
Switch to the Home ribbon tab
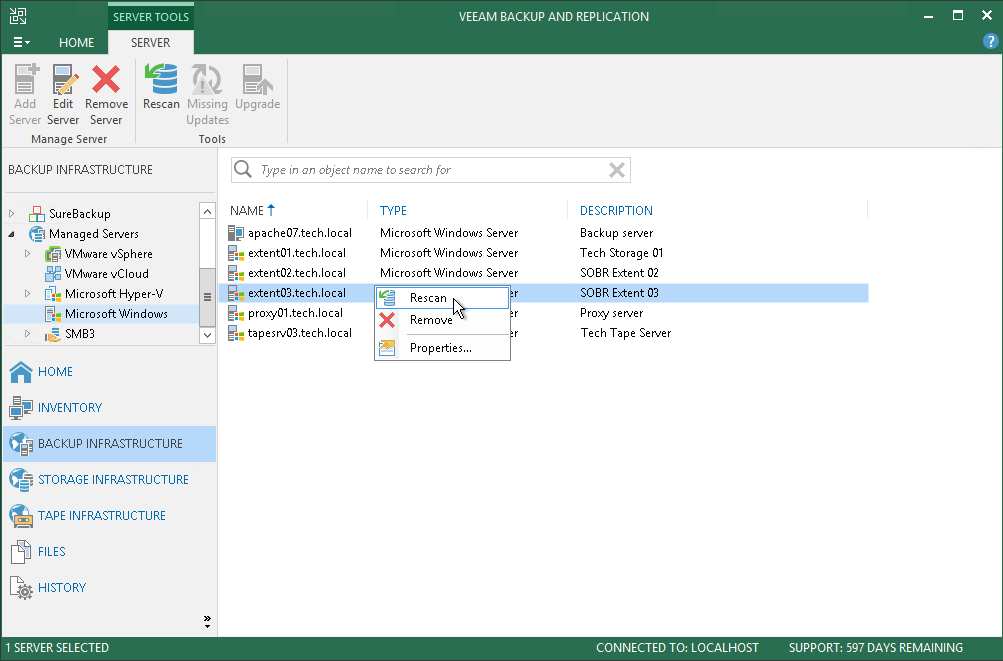76,43
